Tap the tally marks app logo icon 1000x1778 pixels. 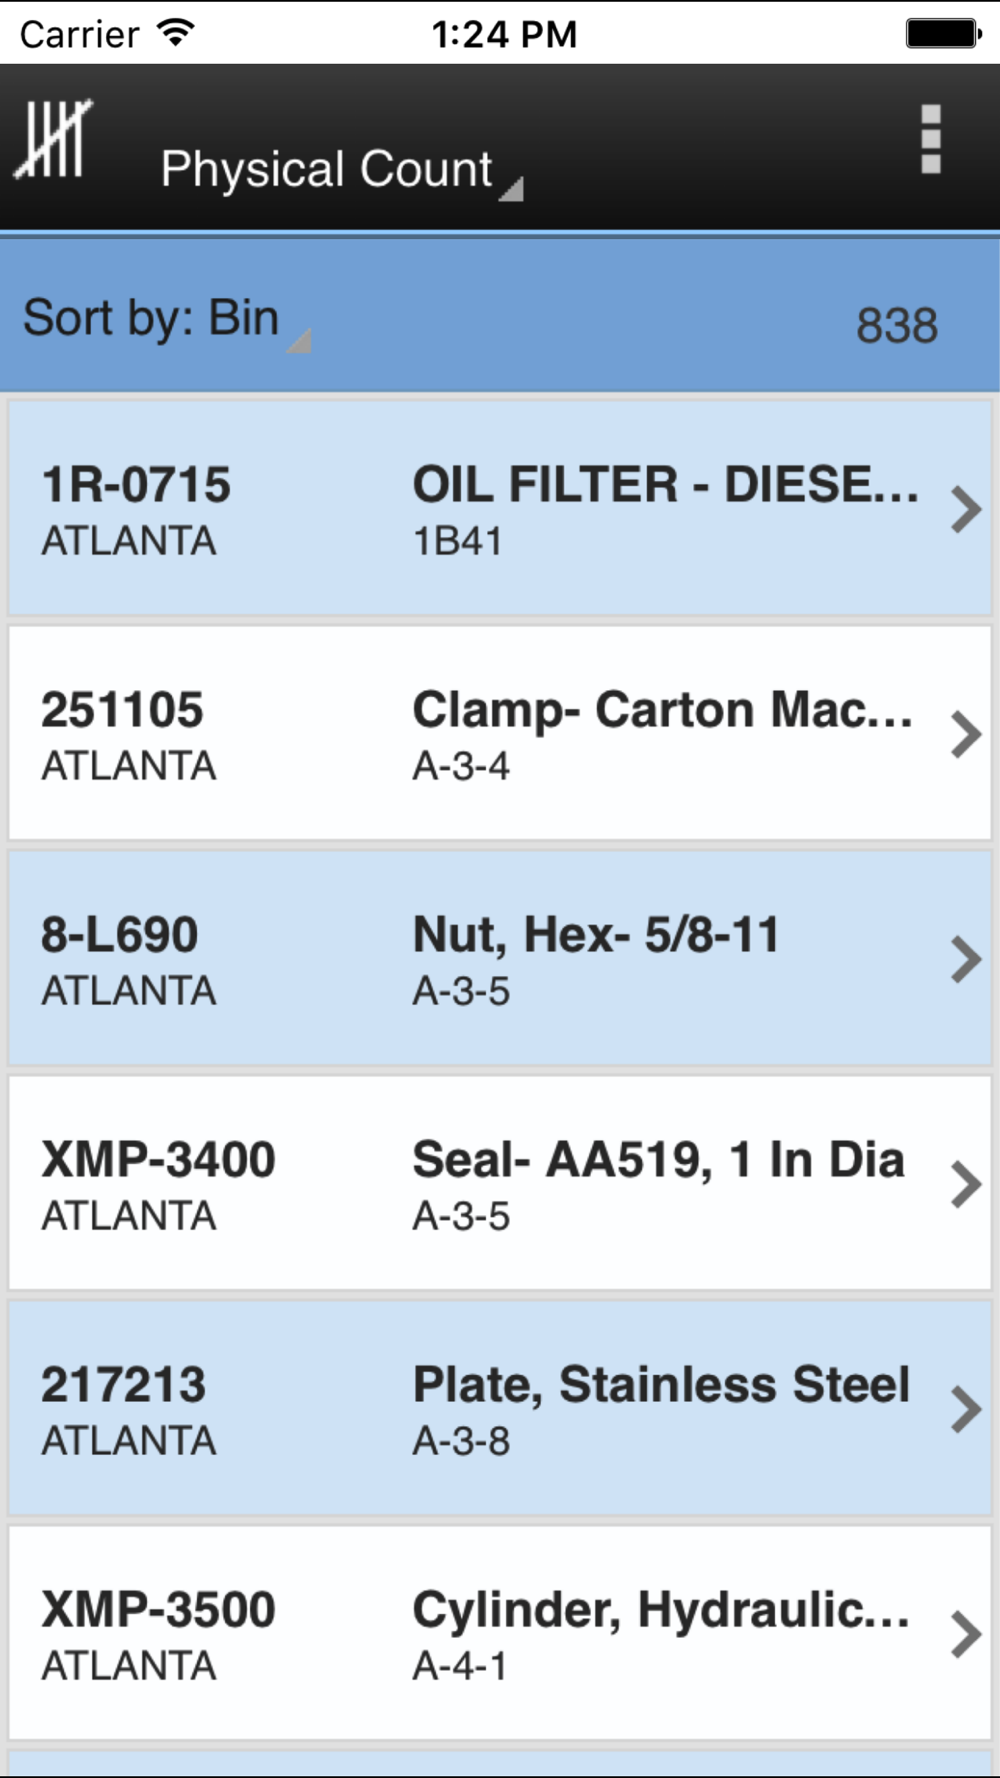(x=53, y=141)
